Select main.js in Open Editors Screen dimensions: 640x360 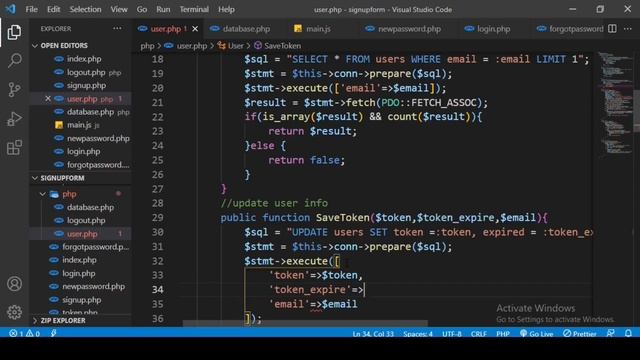(80, 125)
